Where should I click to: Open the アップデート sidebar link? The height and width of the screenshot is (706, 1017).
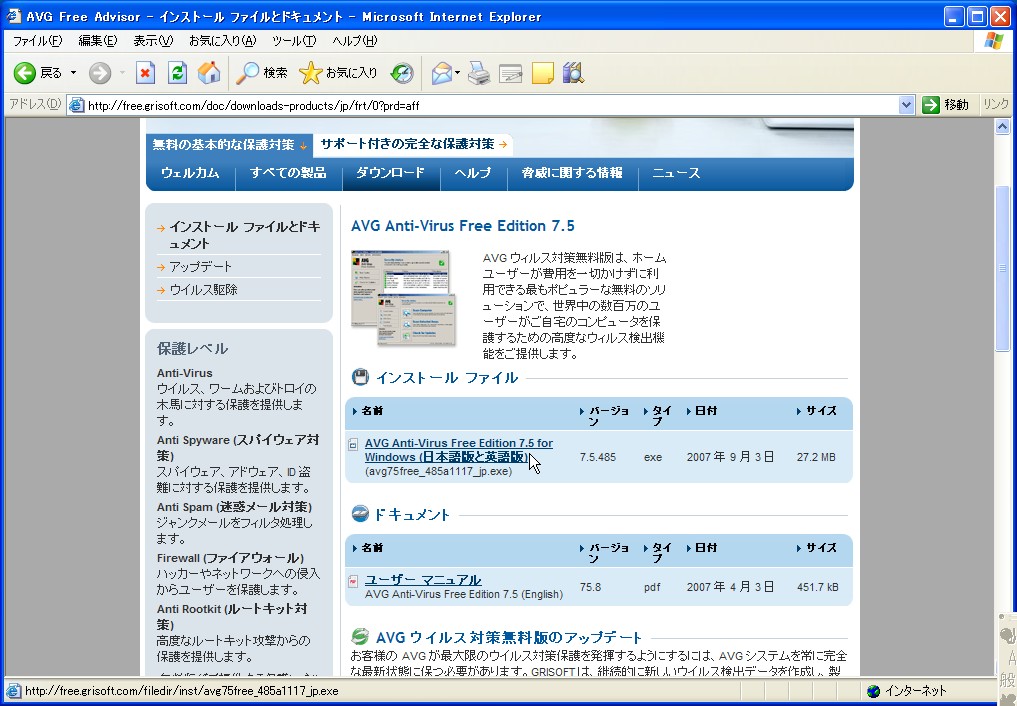coord(200,266)
